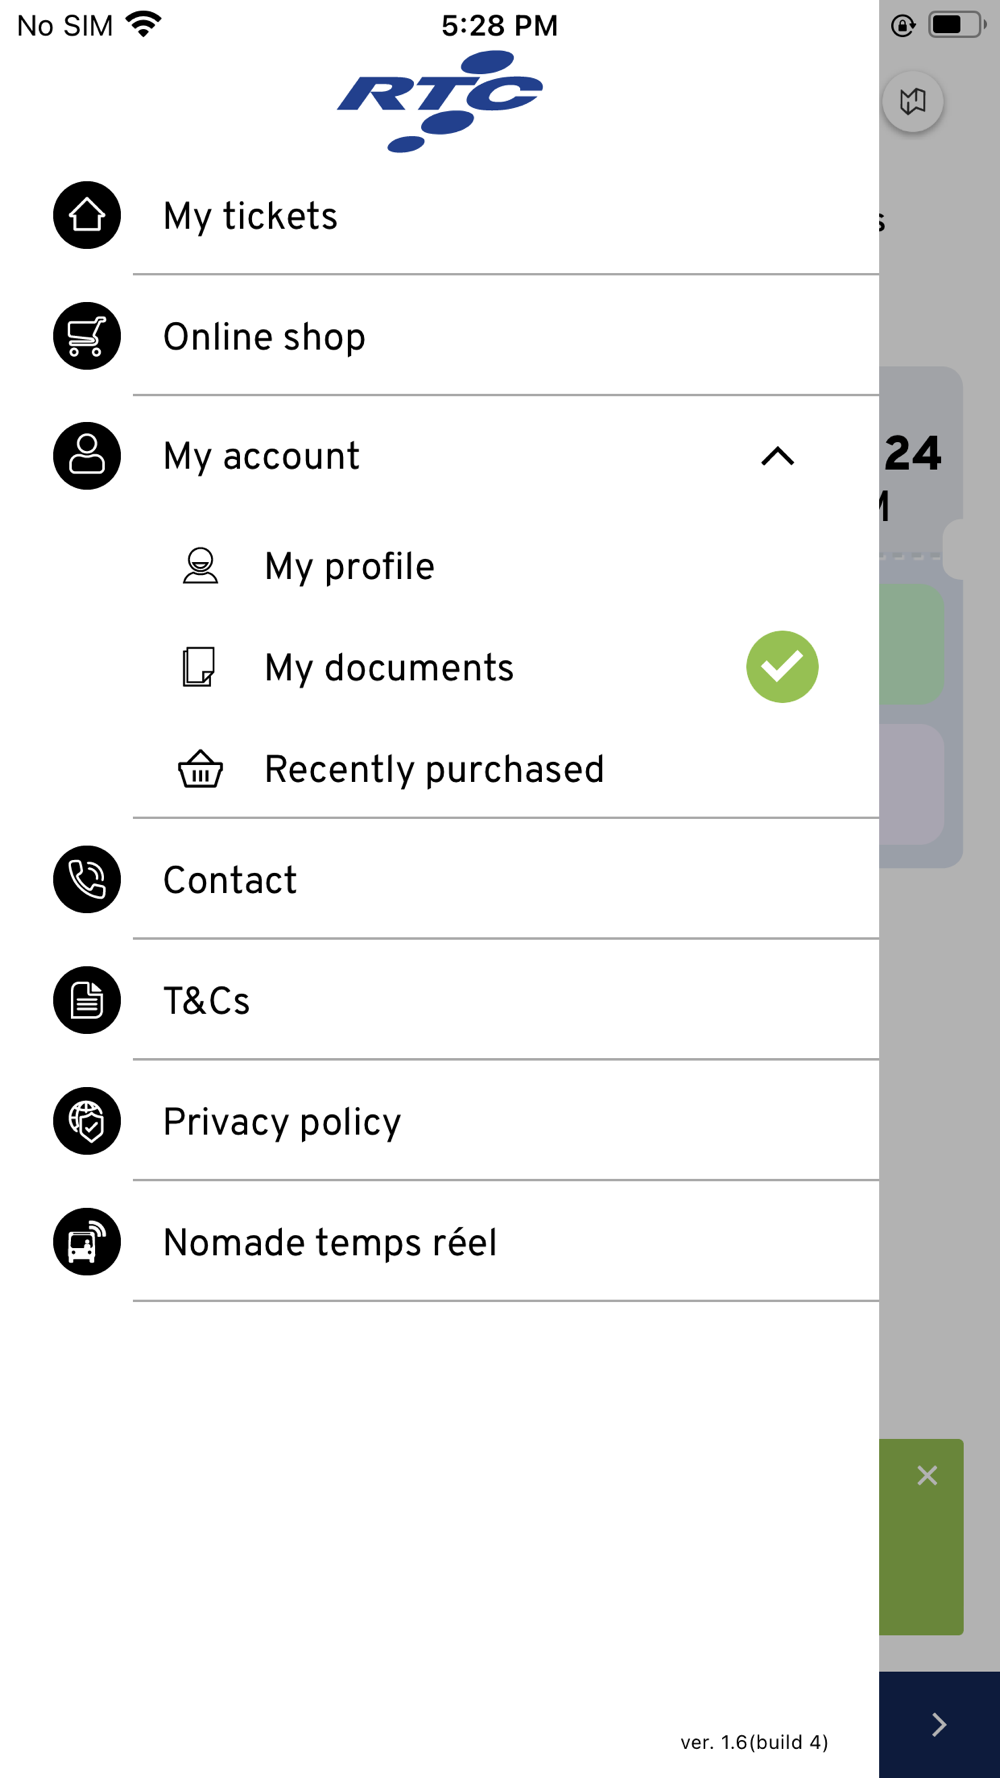1000x1778 pixels.
Task: Tap the Privacy policy shield icon
Action: click(x=87, y=1121)
